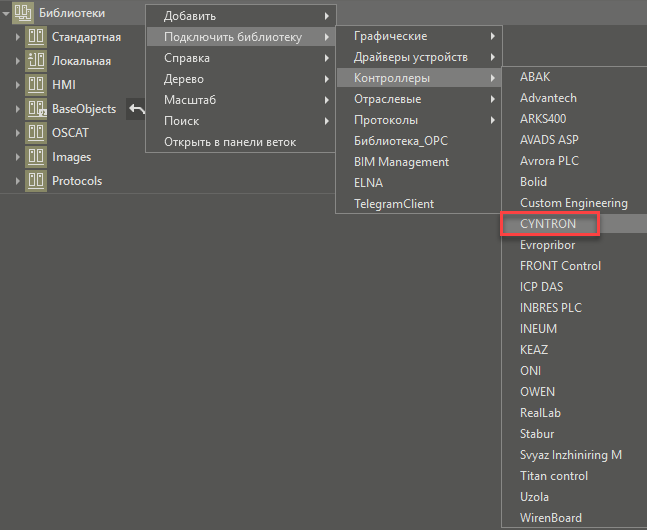
Task: Select ELNA library entry
Action: click(x=419, y=183)
